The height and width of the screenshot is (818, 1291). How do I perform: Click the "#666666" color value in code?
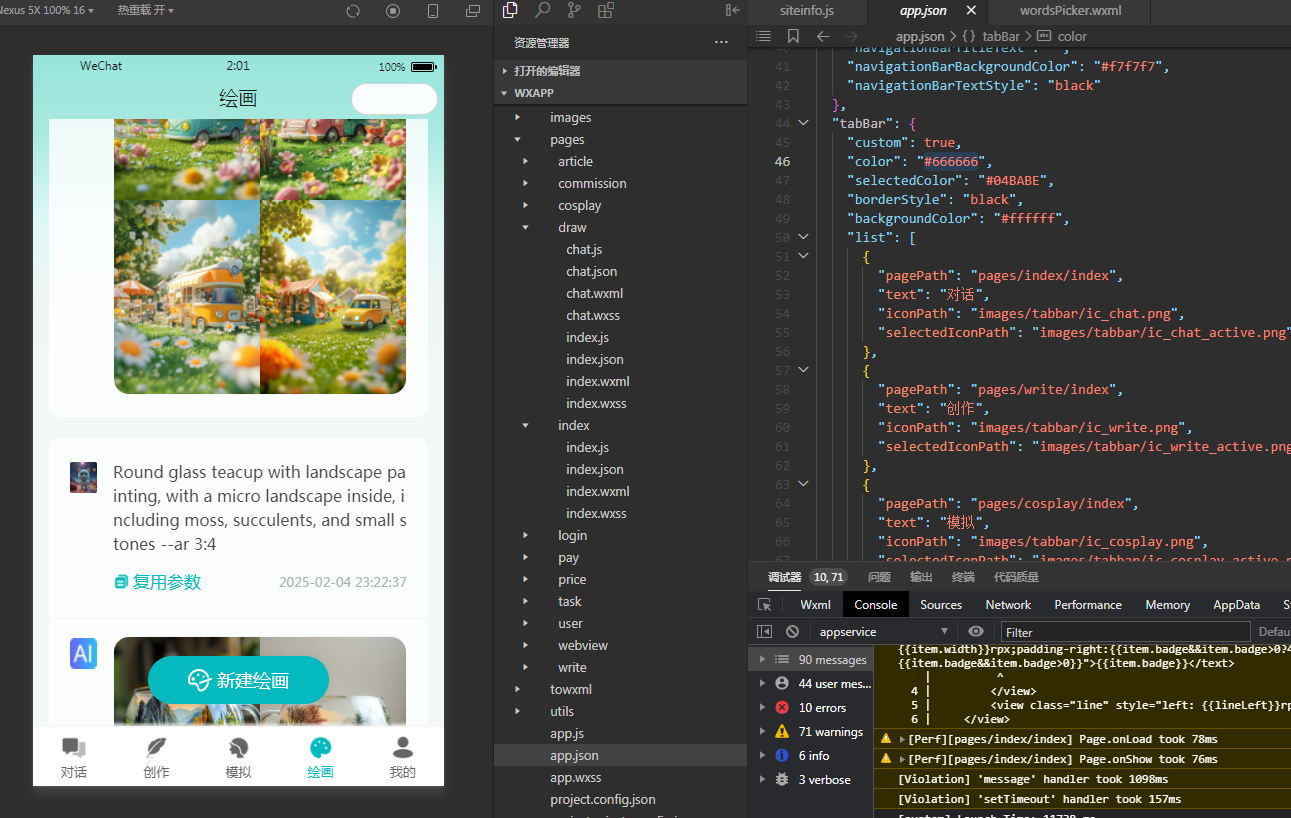[953, 162]
